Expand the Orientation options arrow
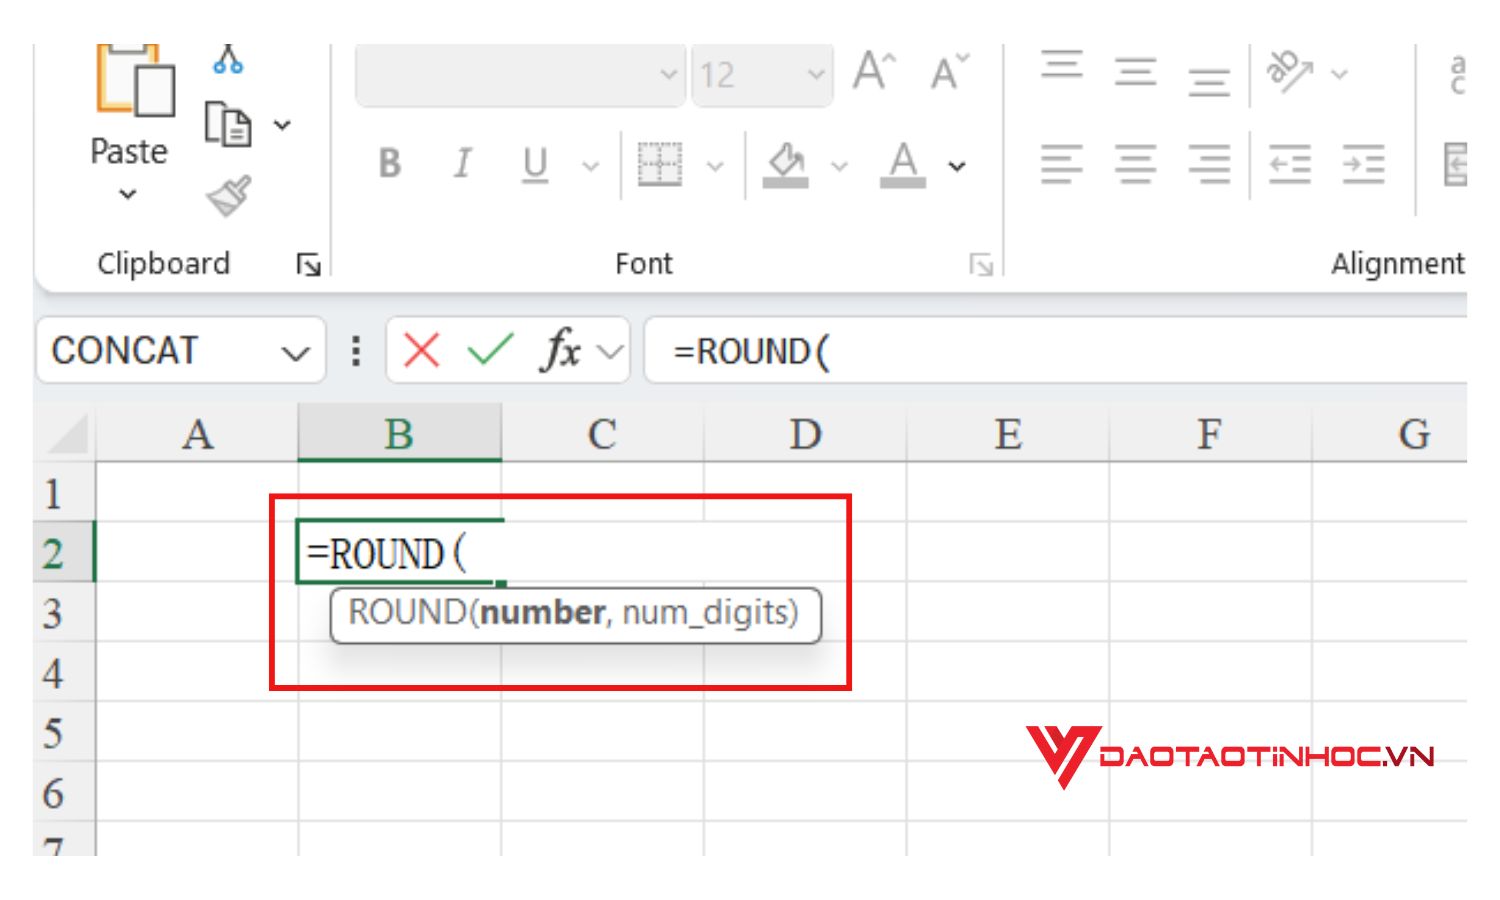The height and width of the screenshot is (900, 1500). point(1340,74)
